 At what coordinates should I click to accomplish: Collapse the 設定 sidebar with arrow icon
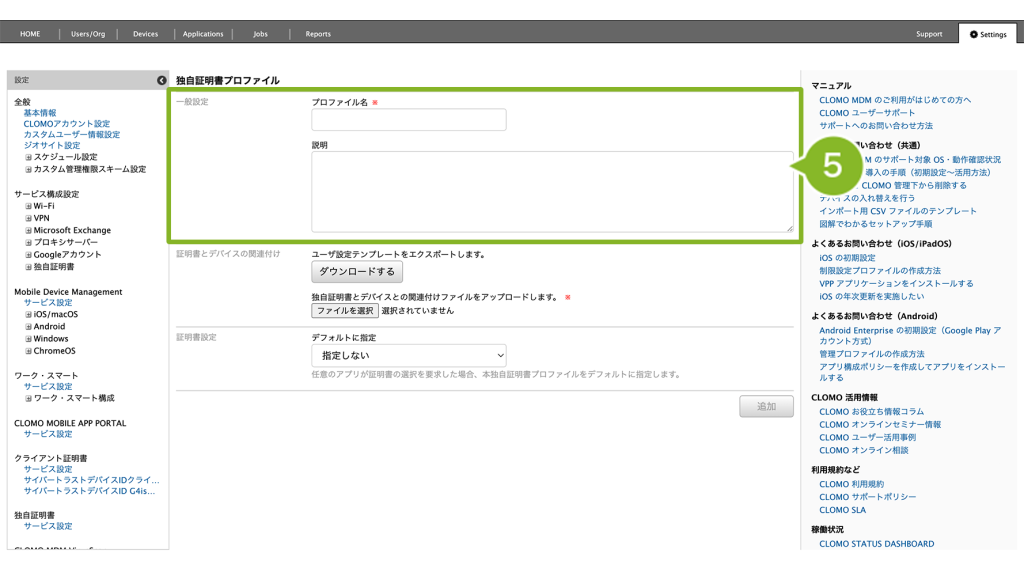coord(161,80)
